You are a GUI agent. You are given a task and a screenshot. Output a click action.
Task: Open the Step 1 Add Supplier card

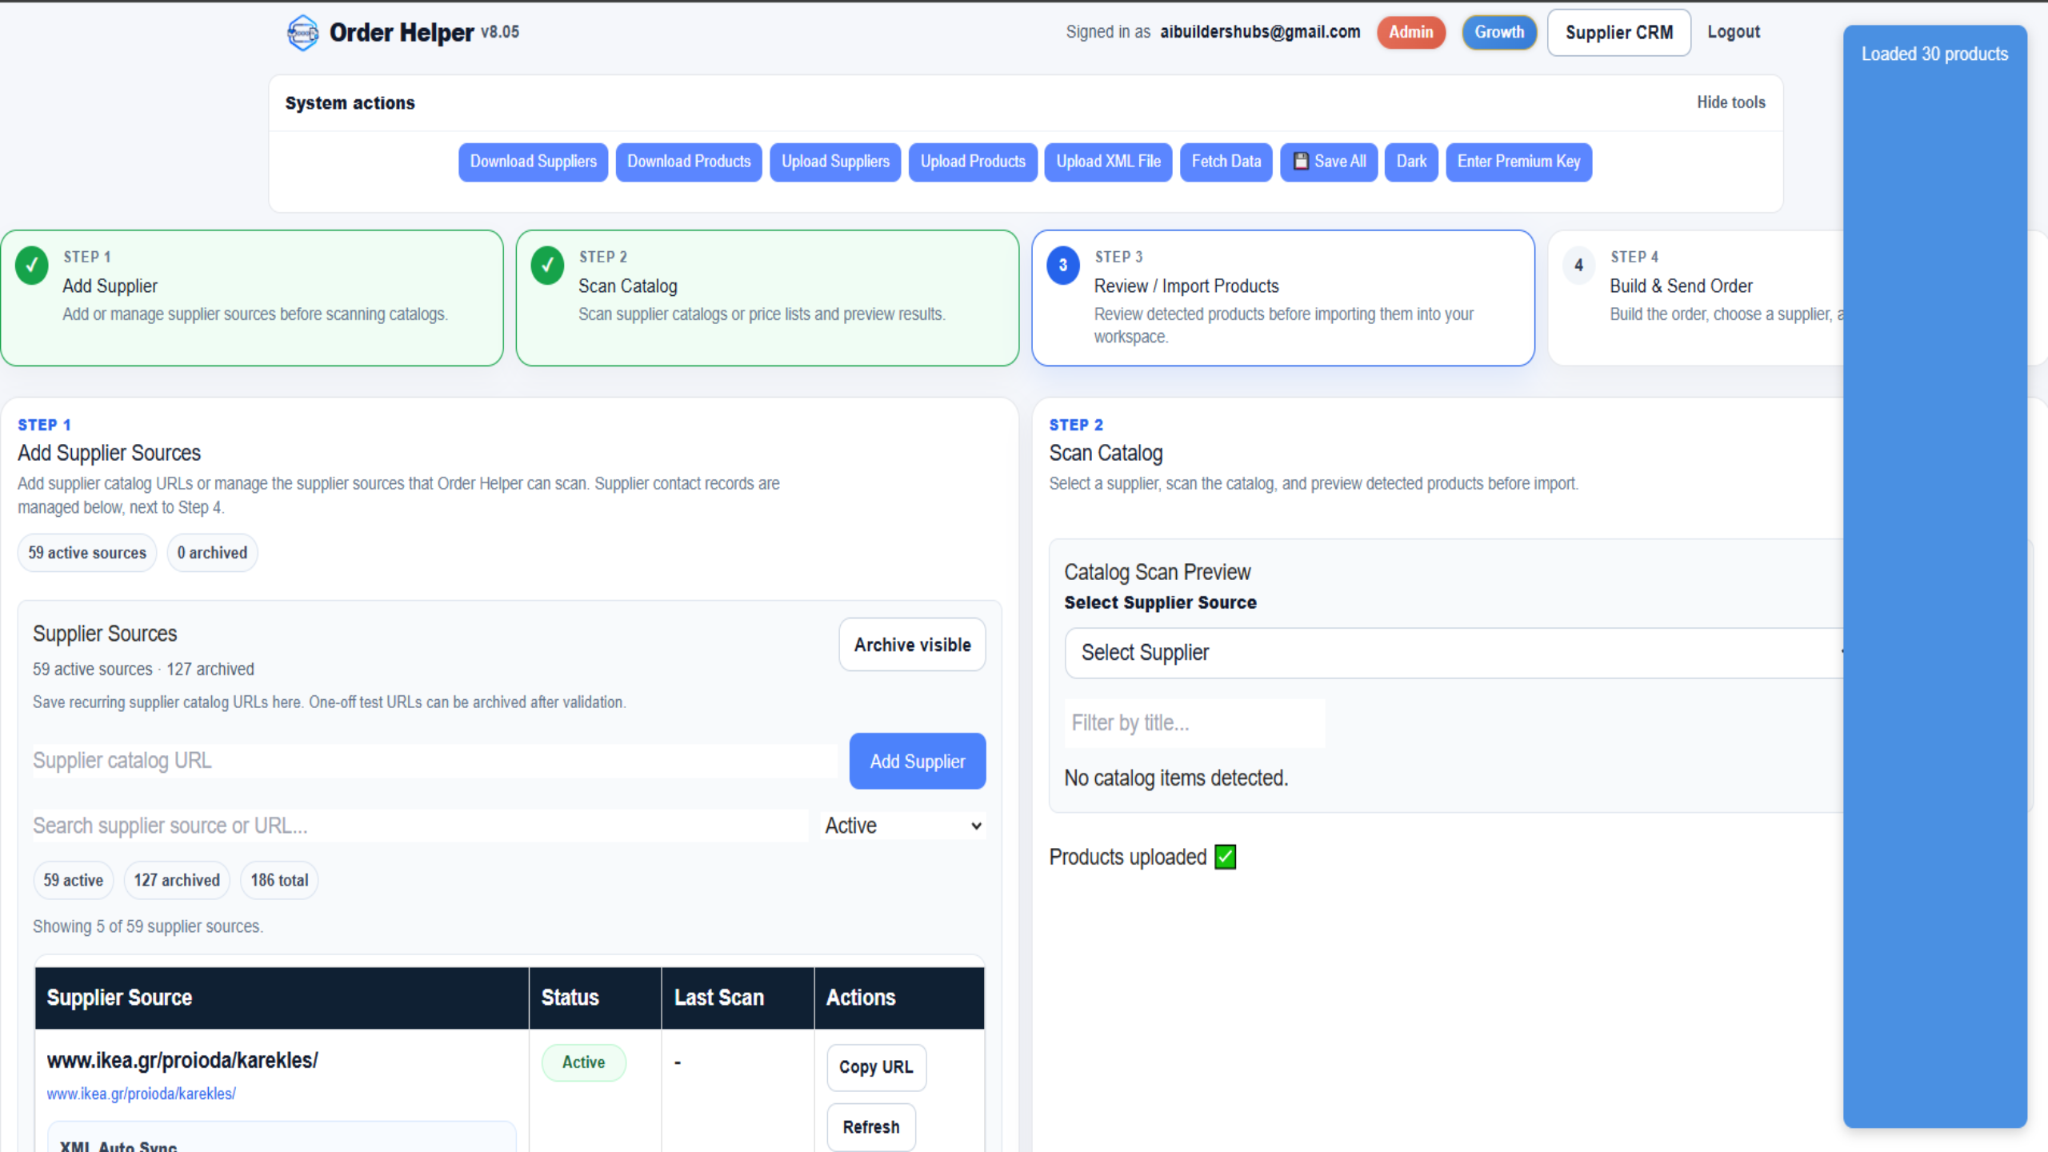252,298
